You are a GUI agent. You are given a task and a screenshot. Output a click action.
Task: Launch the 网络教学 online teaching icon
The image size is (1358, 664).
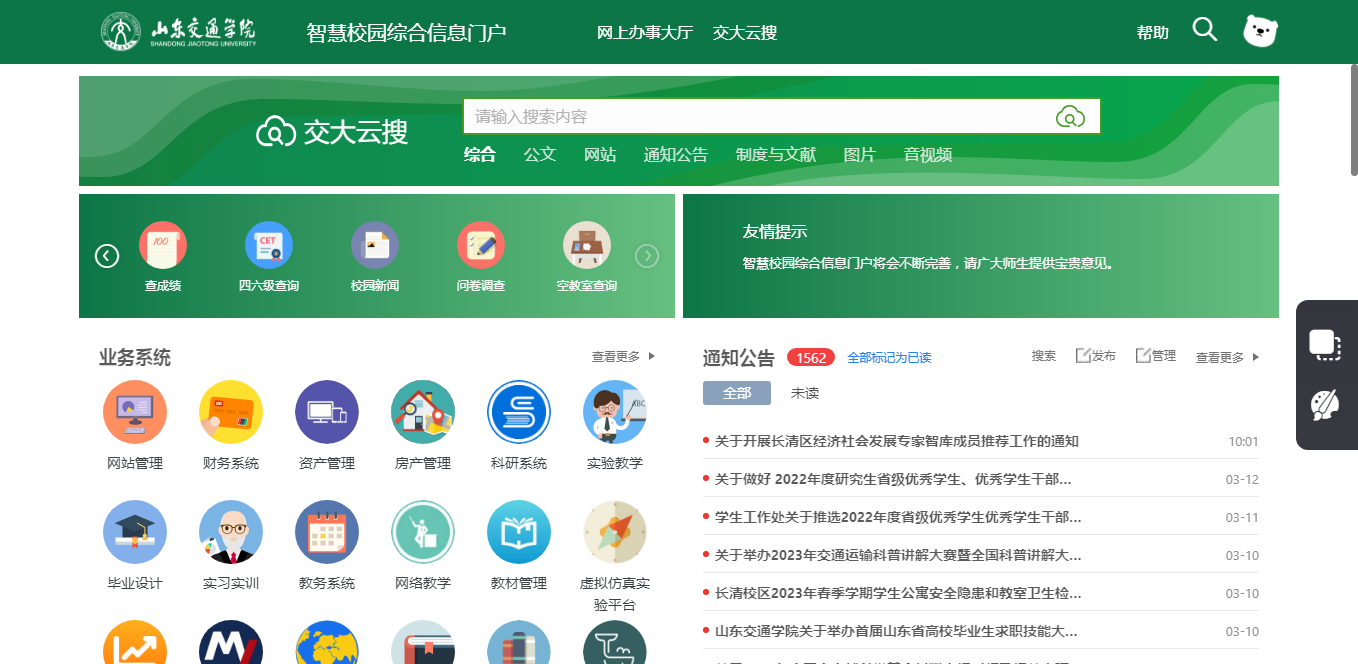423,532
